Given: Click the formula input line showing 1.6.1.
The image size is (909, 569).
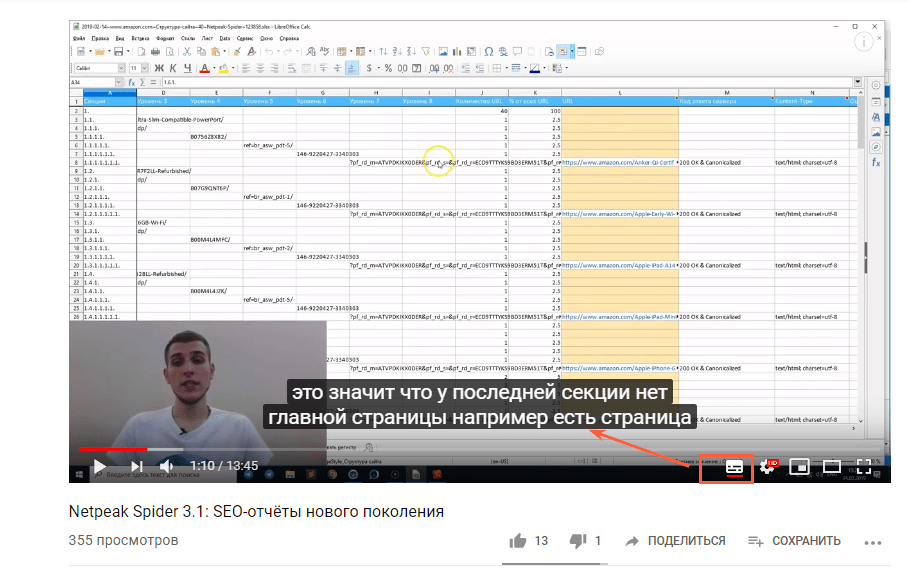Looking at the screenshot, I should (x=507, y=82).
